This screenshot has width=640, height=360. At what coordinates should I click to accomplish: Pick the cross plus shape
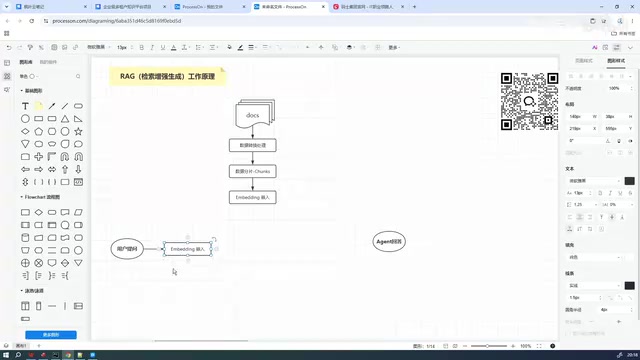[38, 157]
